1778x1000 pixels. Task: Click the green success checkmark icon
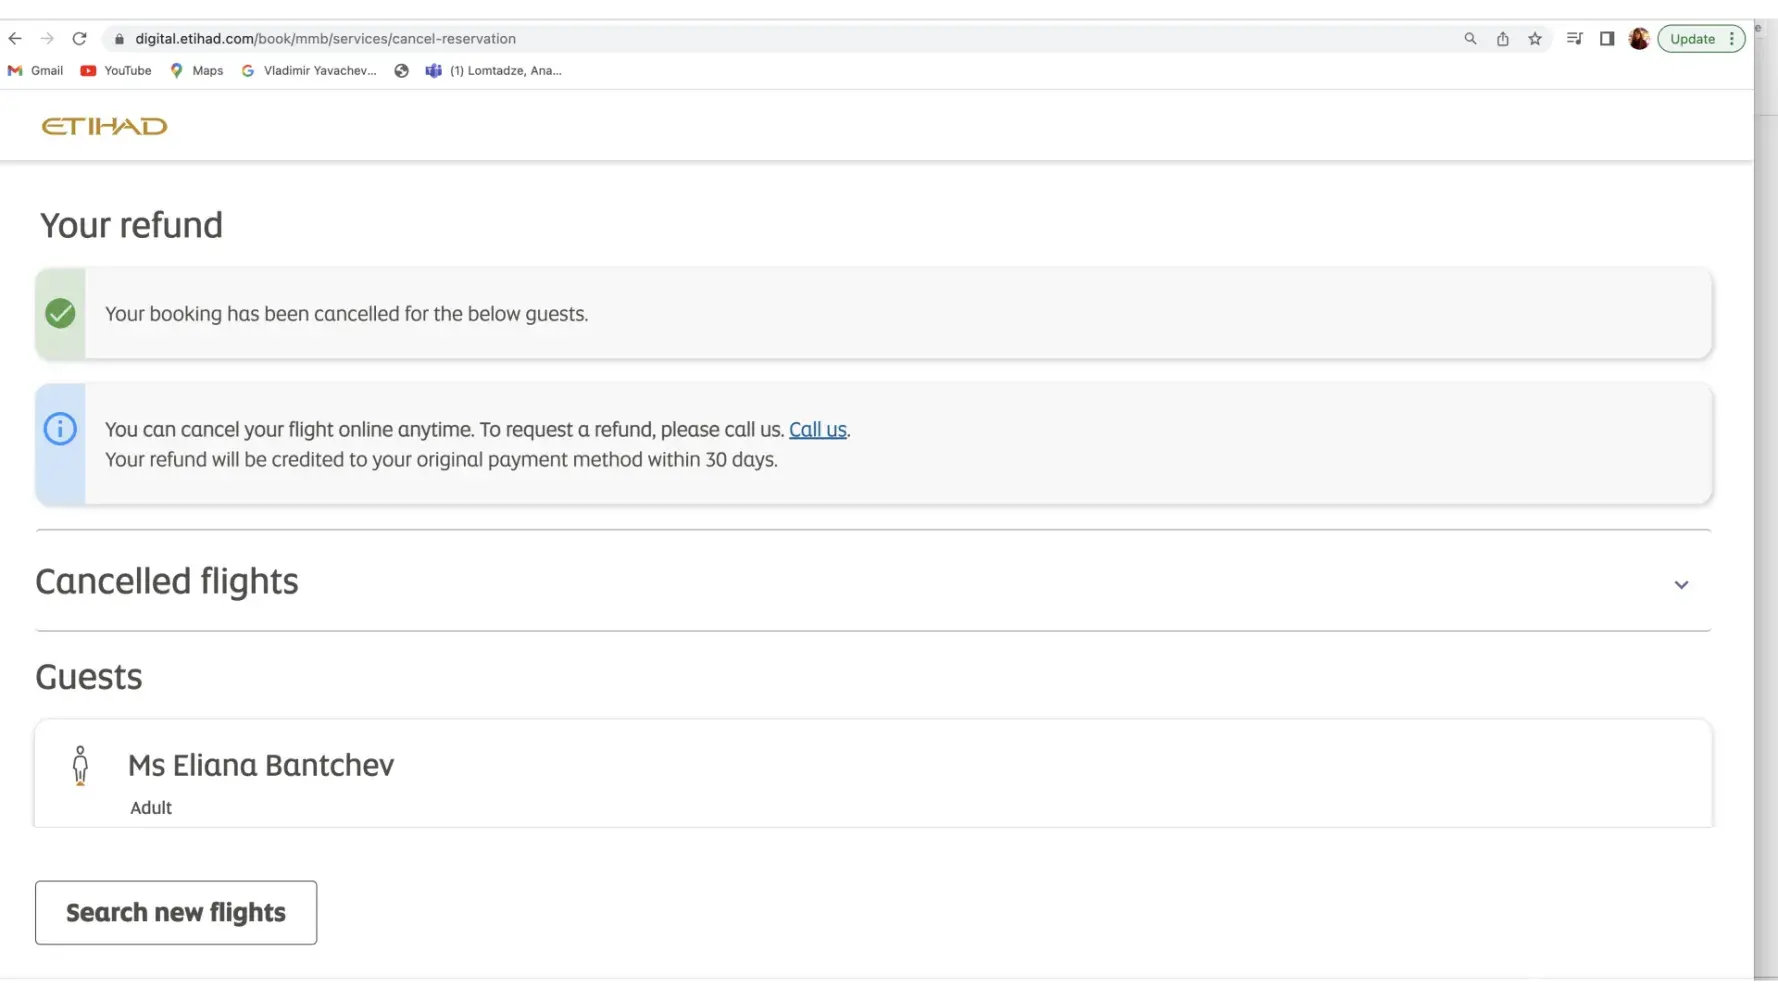click(60, 313)
